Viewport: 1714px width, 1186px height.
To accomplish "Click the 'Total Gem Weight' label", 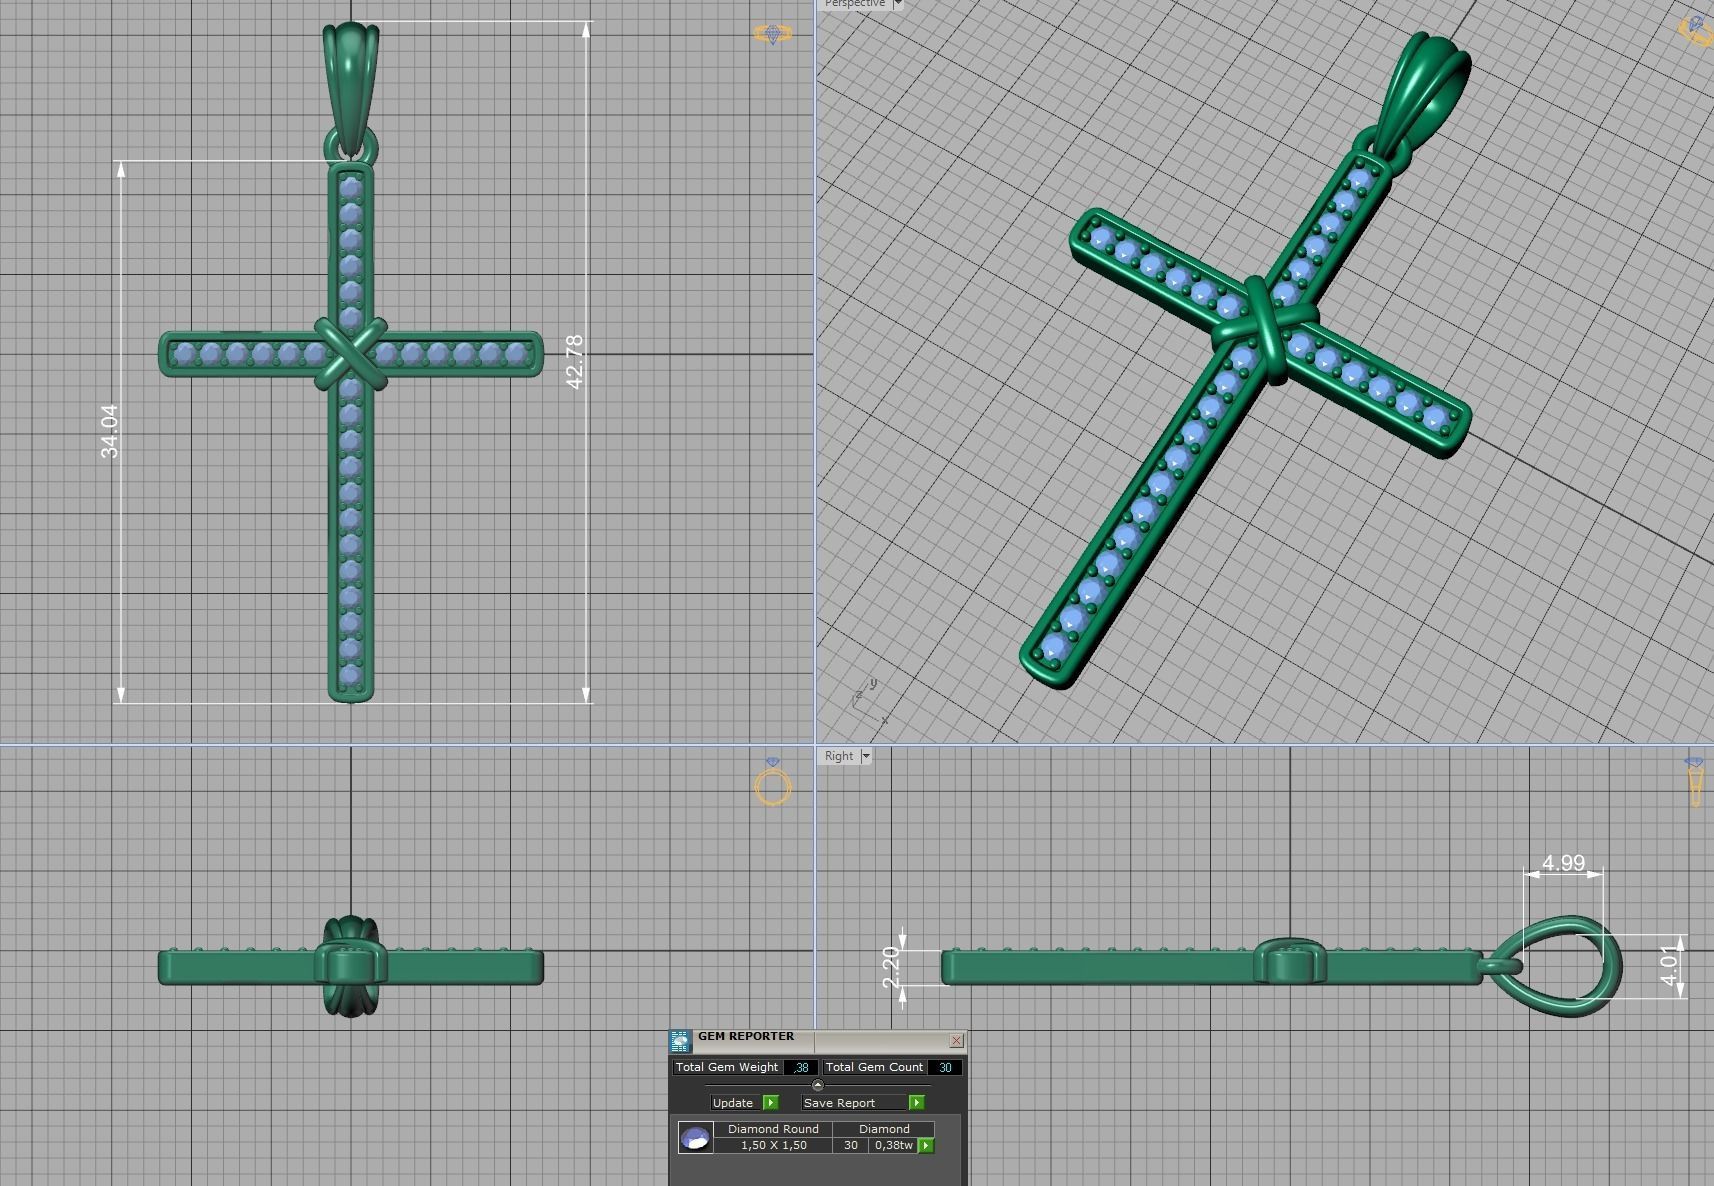I will point(727,1067).
